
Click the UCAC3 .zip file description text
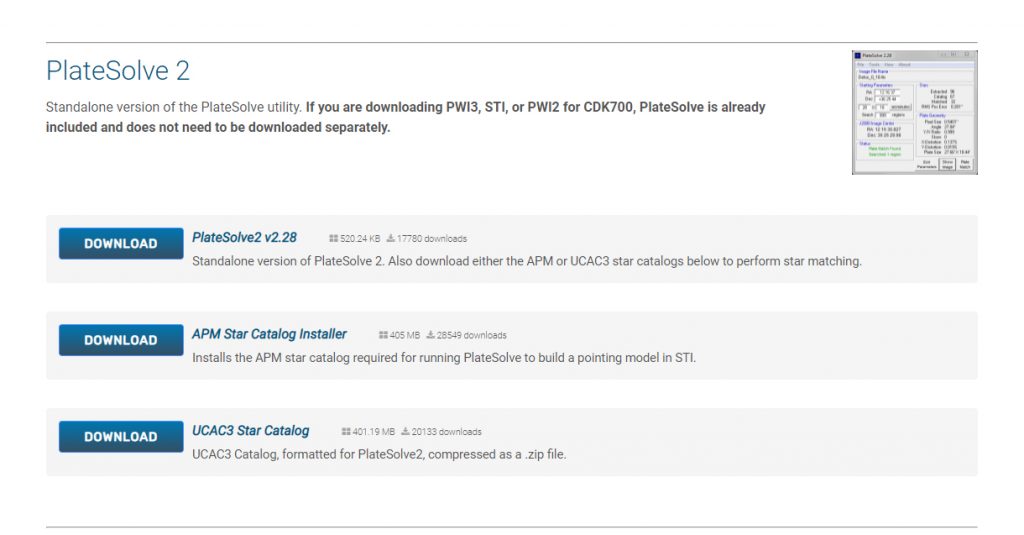coord(379,454)
